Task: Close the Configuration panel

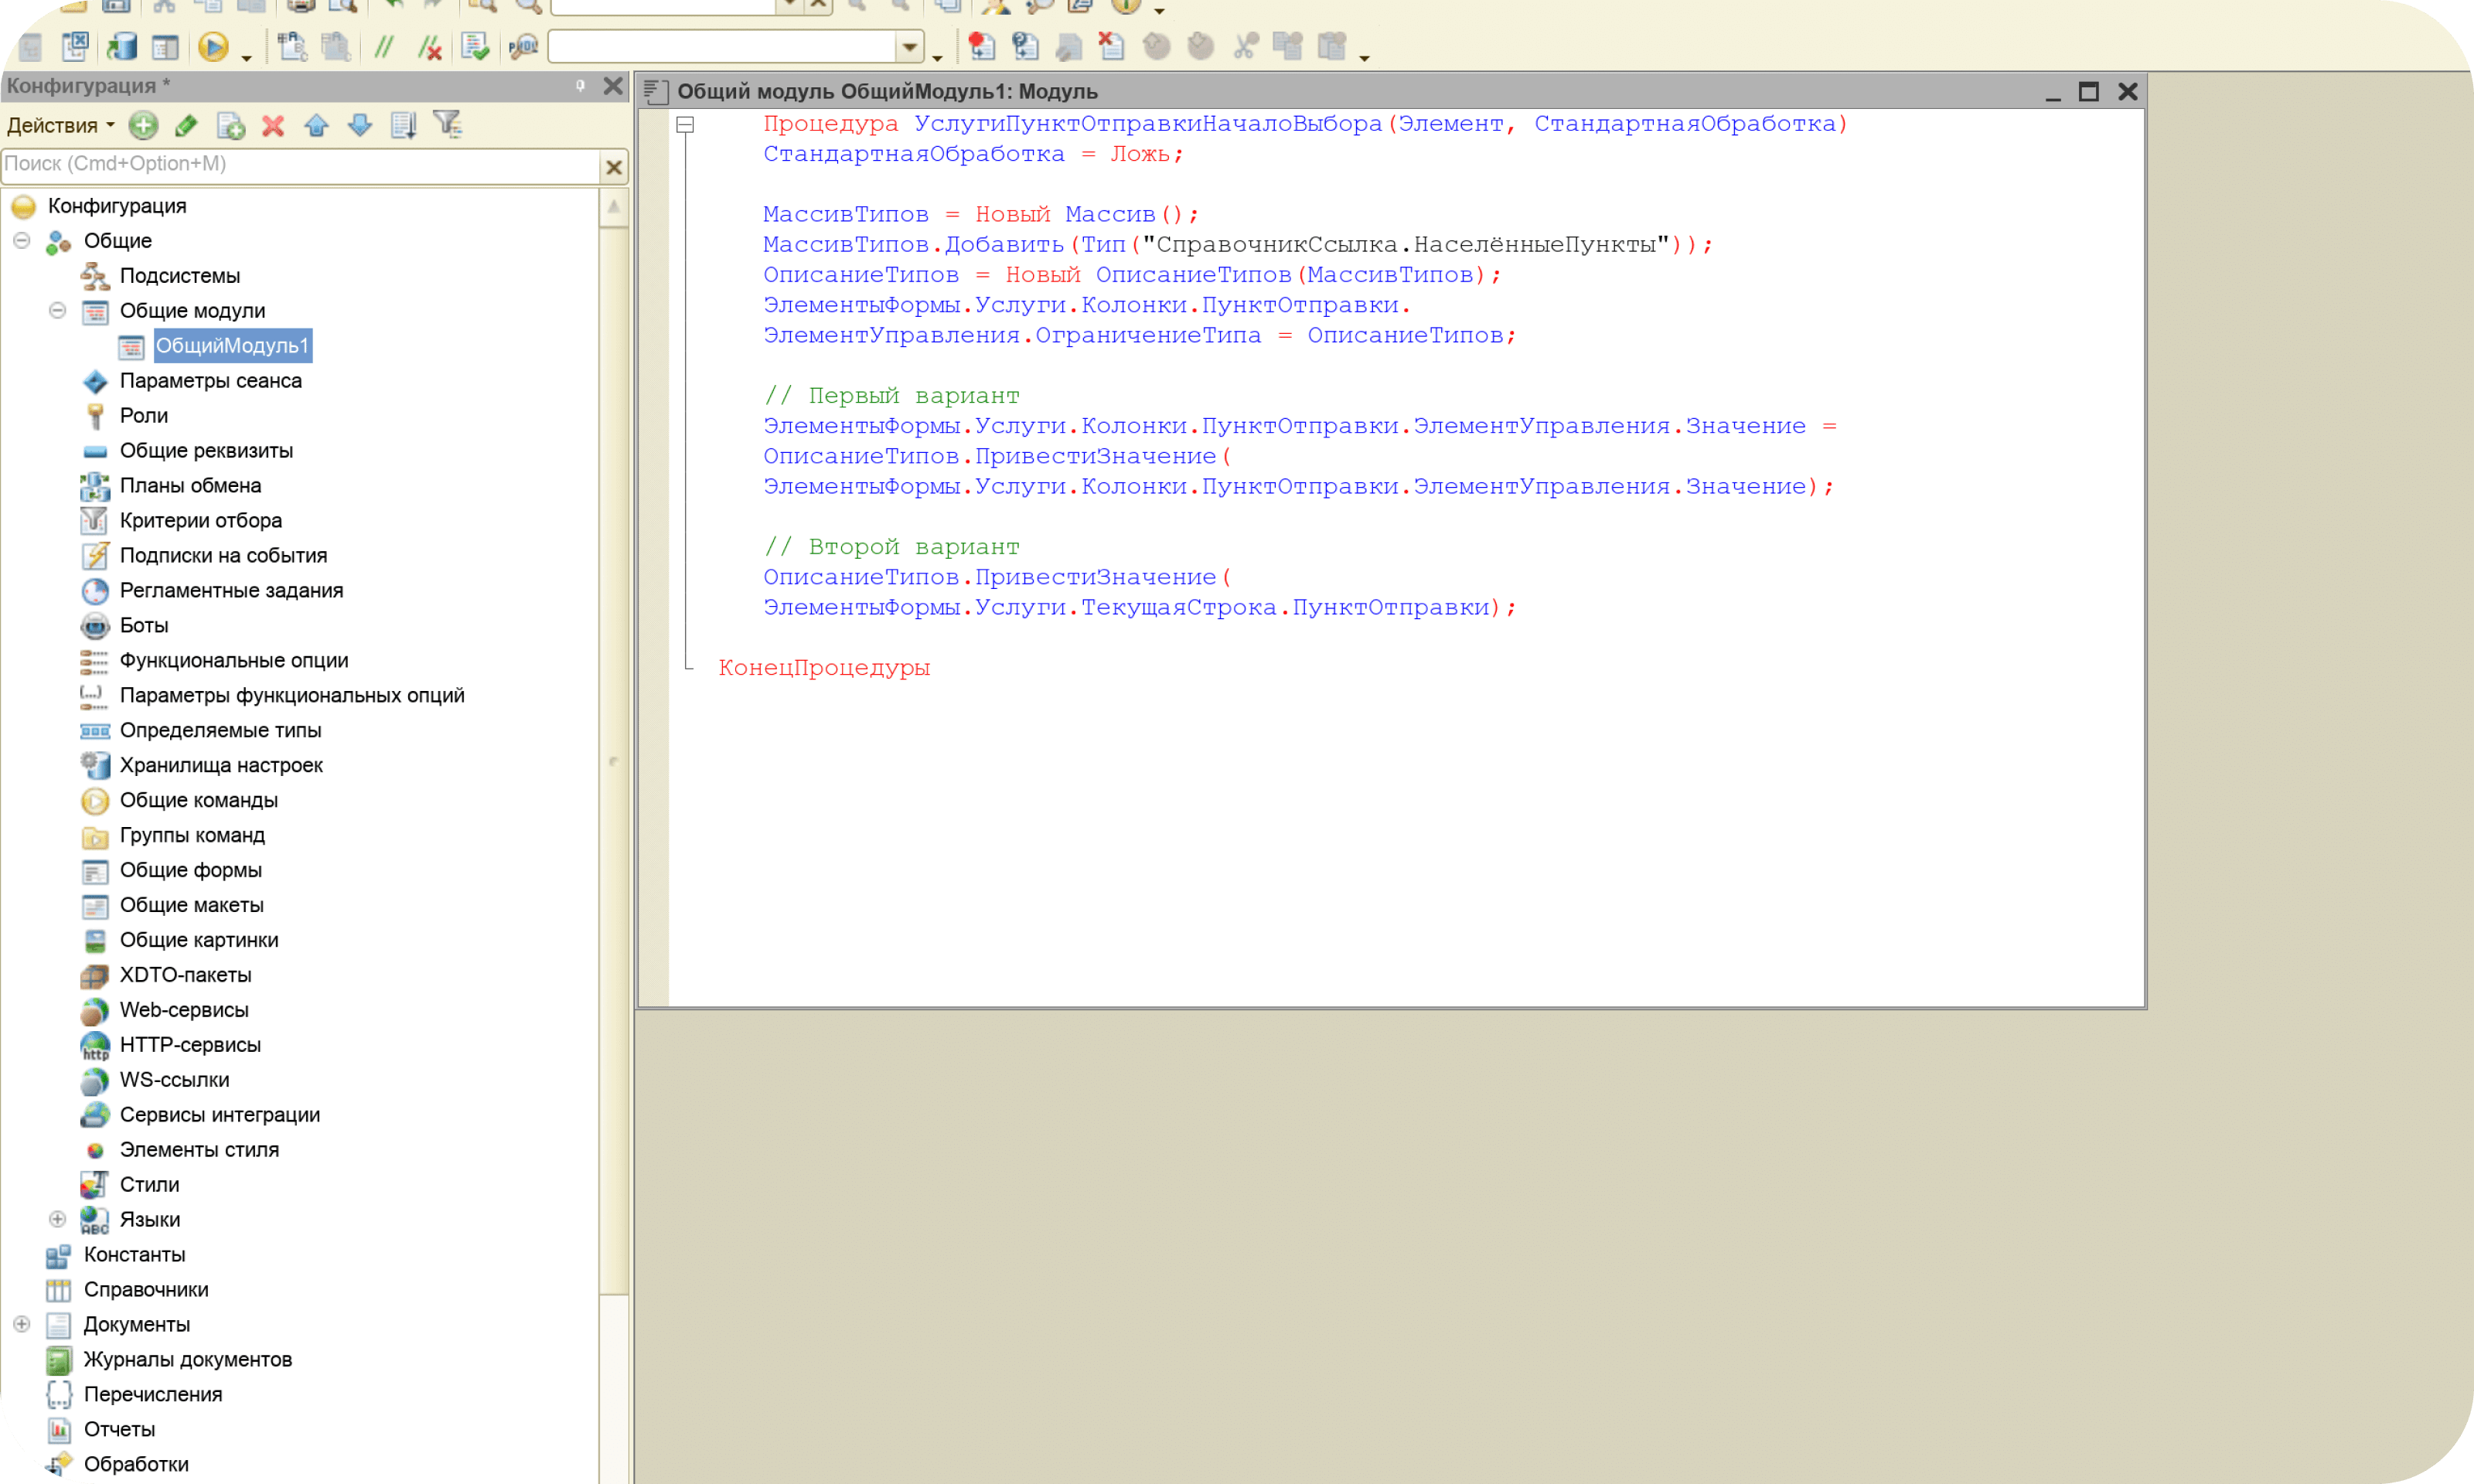Action: coord(613,86)
